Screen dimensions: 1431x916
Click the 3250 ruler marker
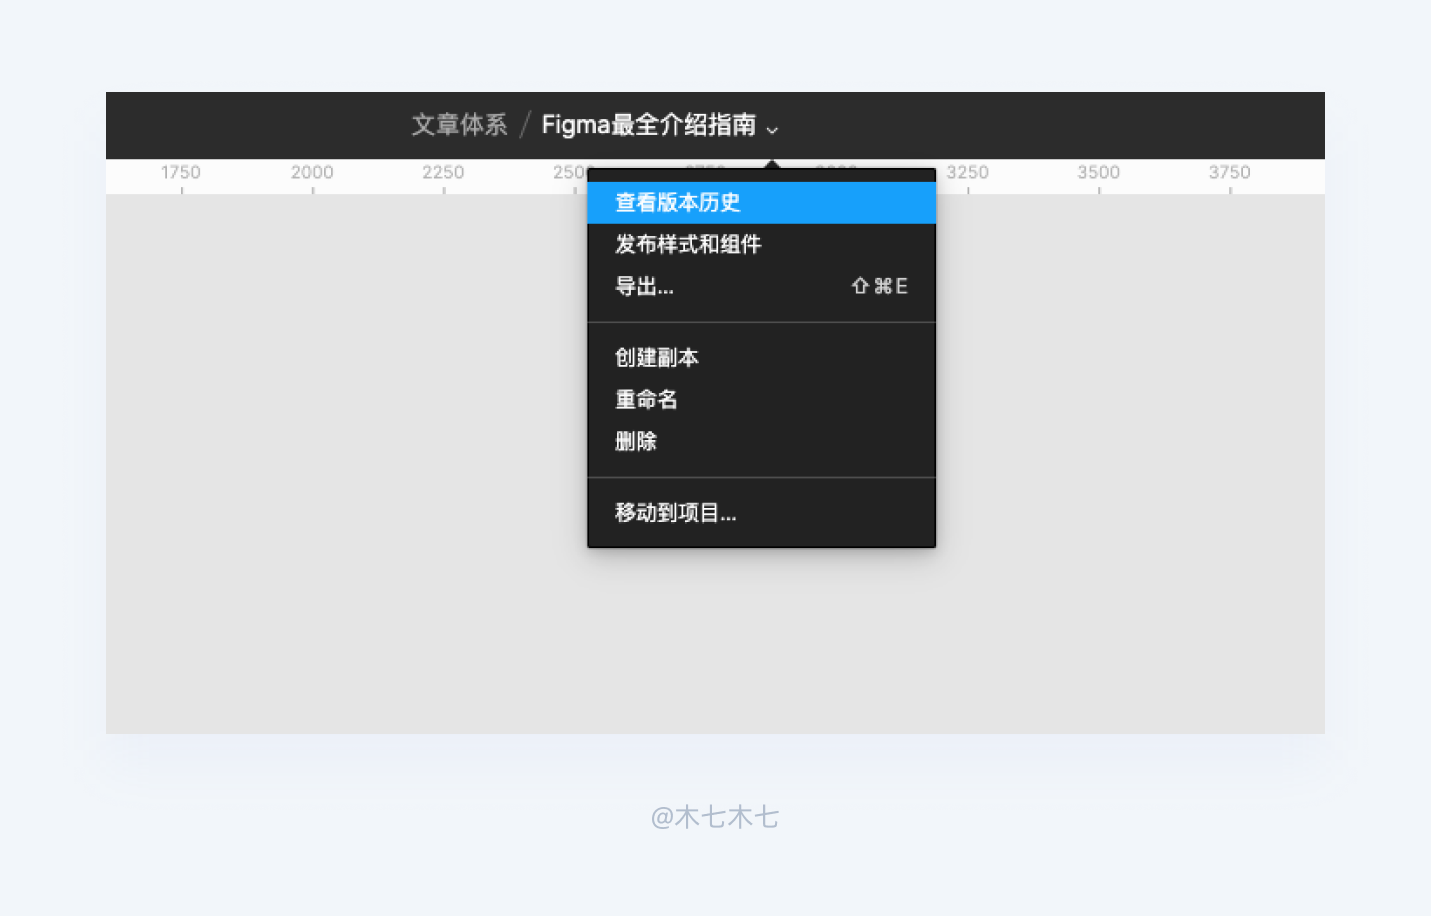coord(967,172)
